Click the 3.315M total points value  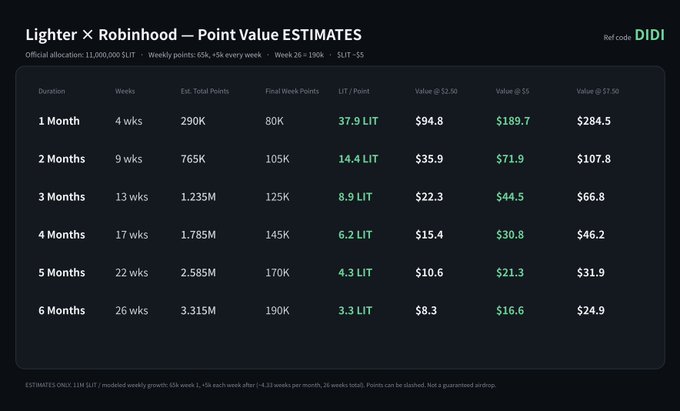tap(198, 310)
